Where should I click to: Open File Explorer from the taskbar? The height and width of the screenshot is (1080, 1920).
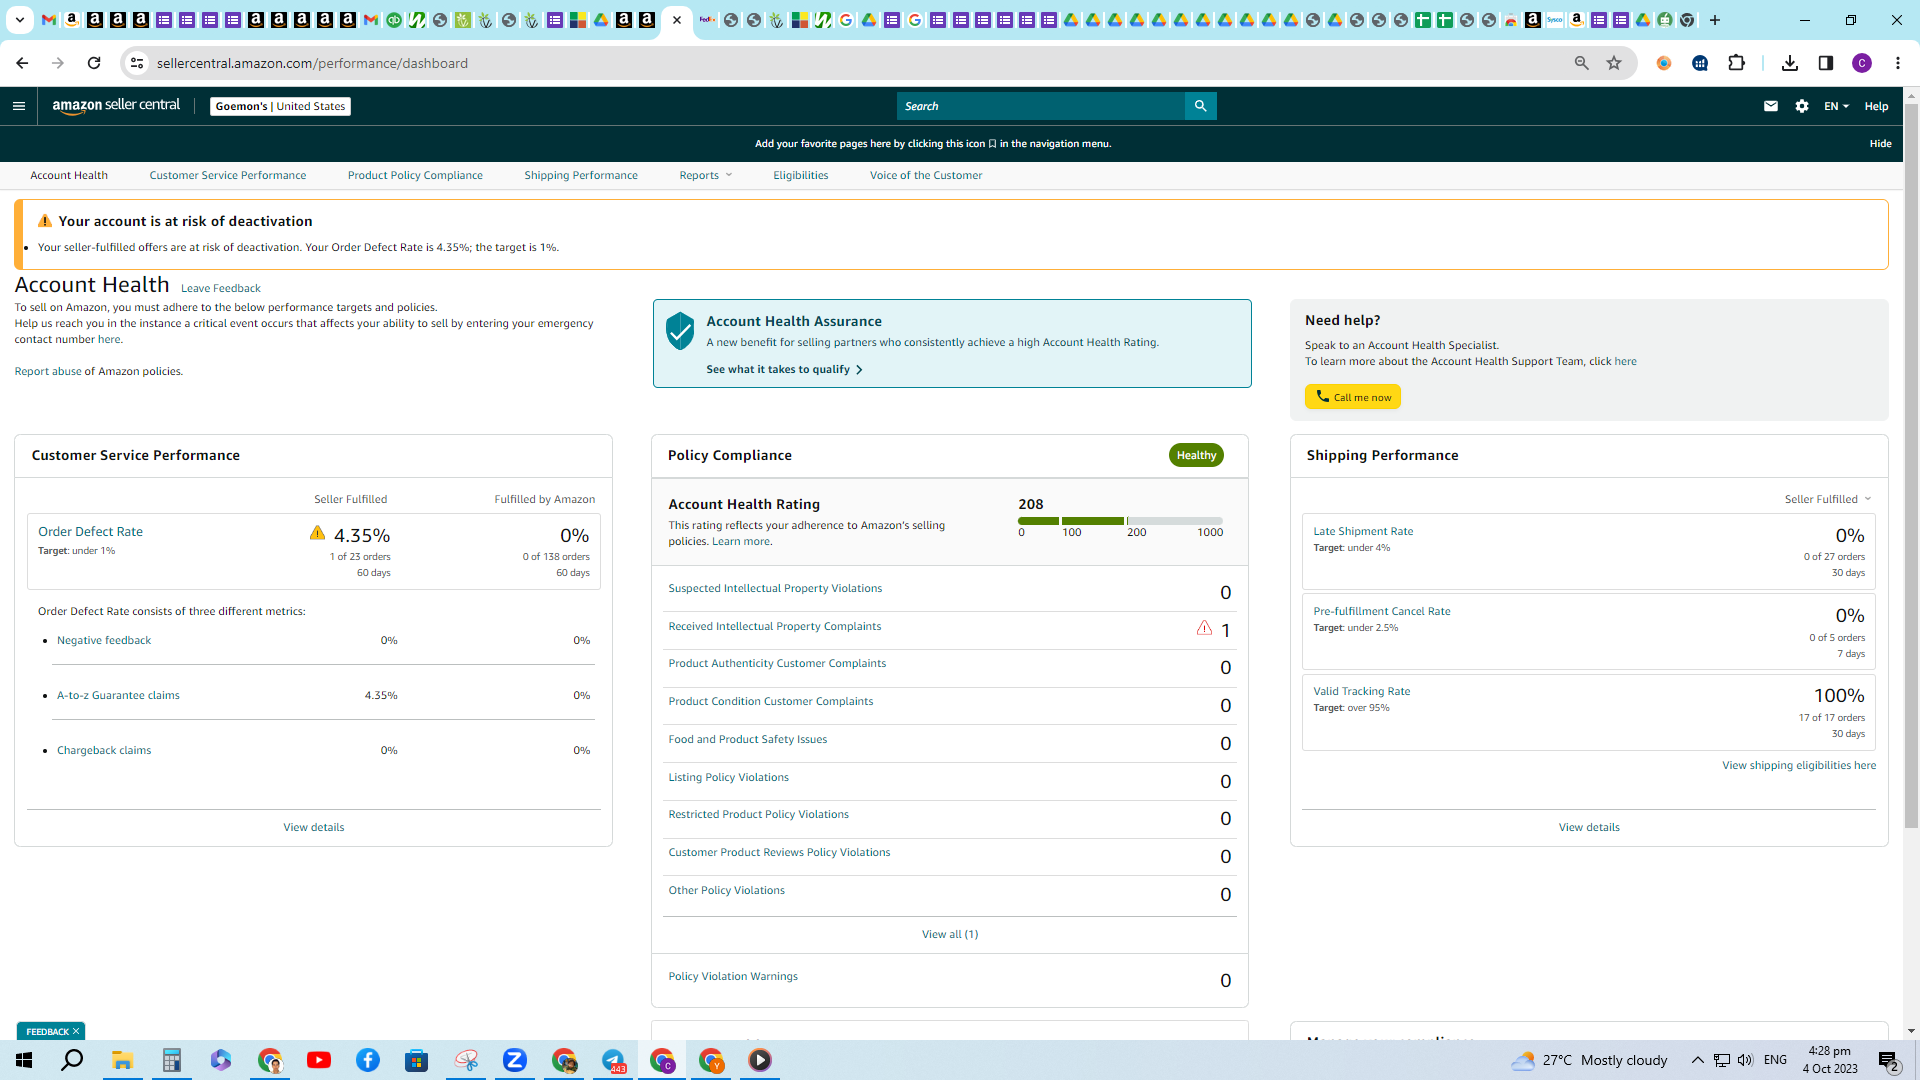click(122, 1060)
